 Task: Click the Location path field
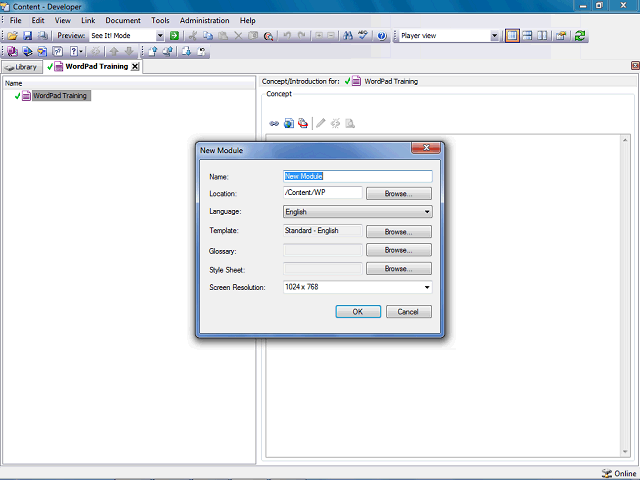(322, 193)
